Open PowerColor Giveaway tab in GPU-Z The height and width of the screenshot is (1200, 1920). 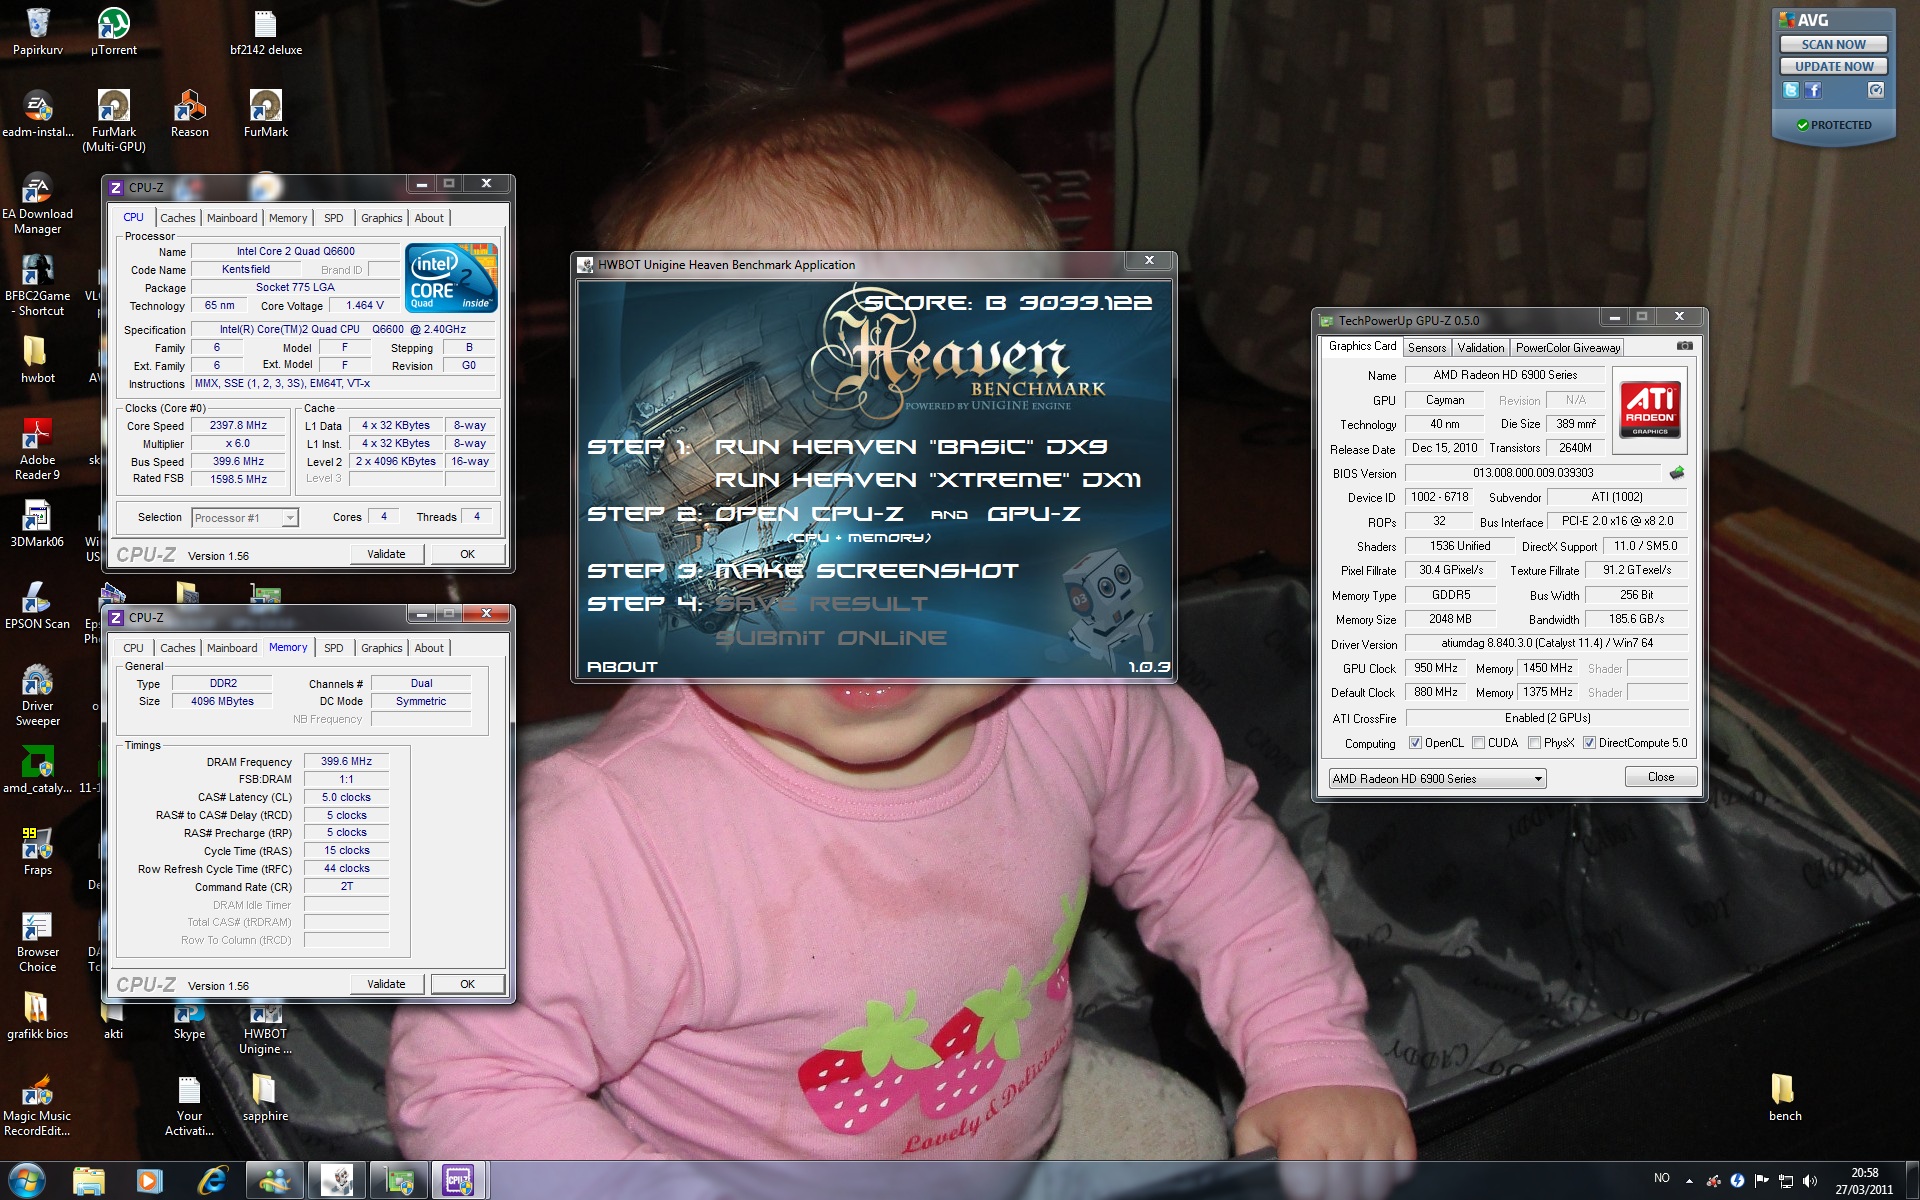[x=1567, y=348]
